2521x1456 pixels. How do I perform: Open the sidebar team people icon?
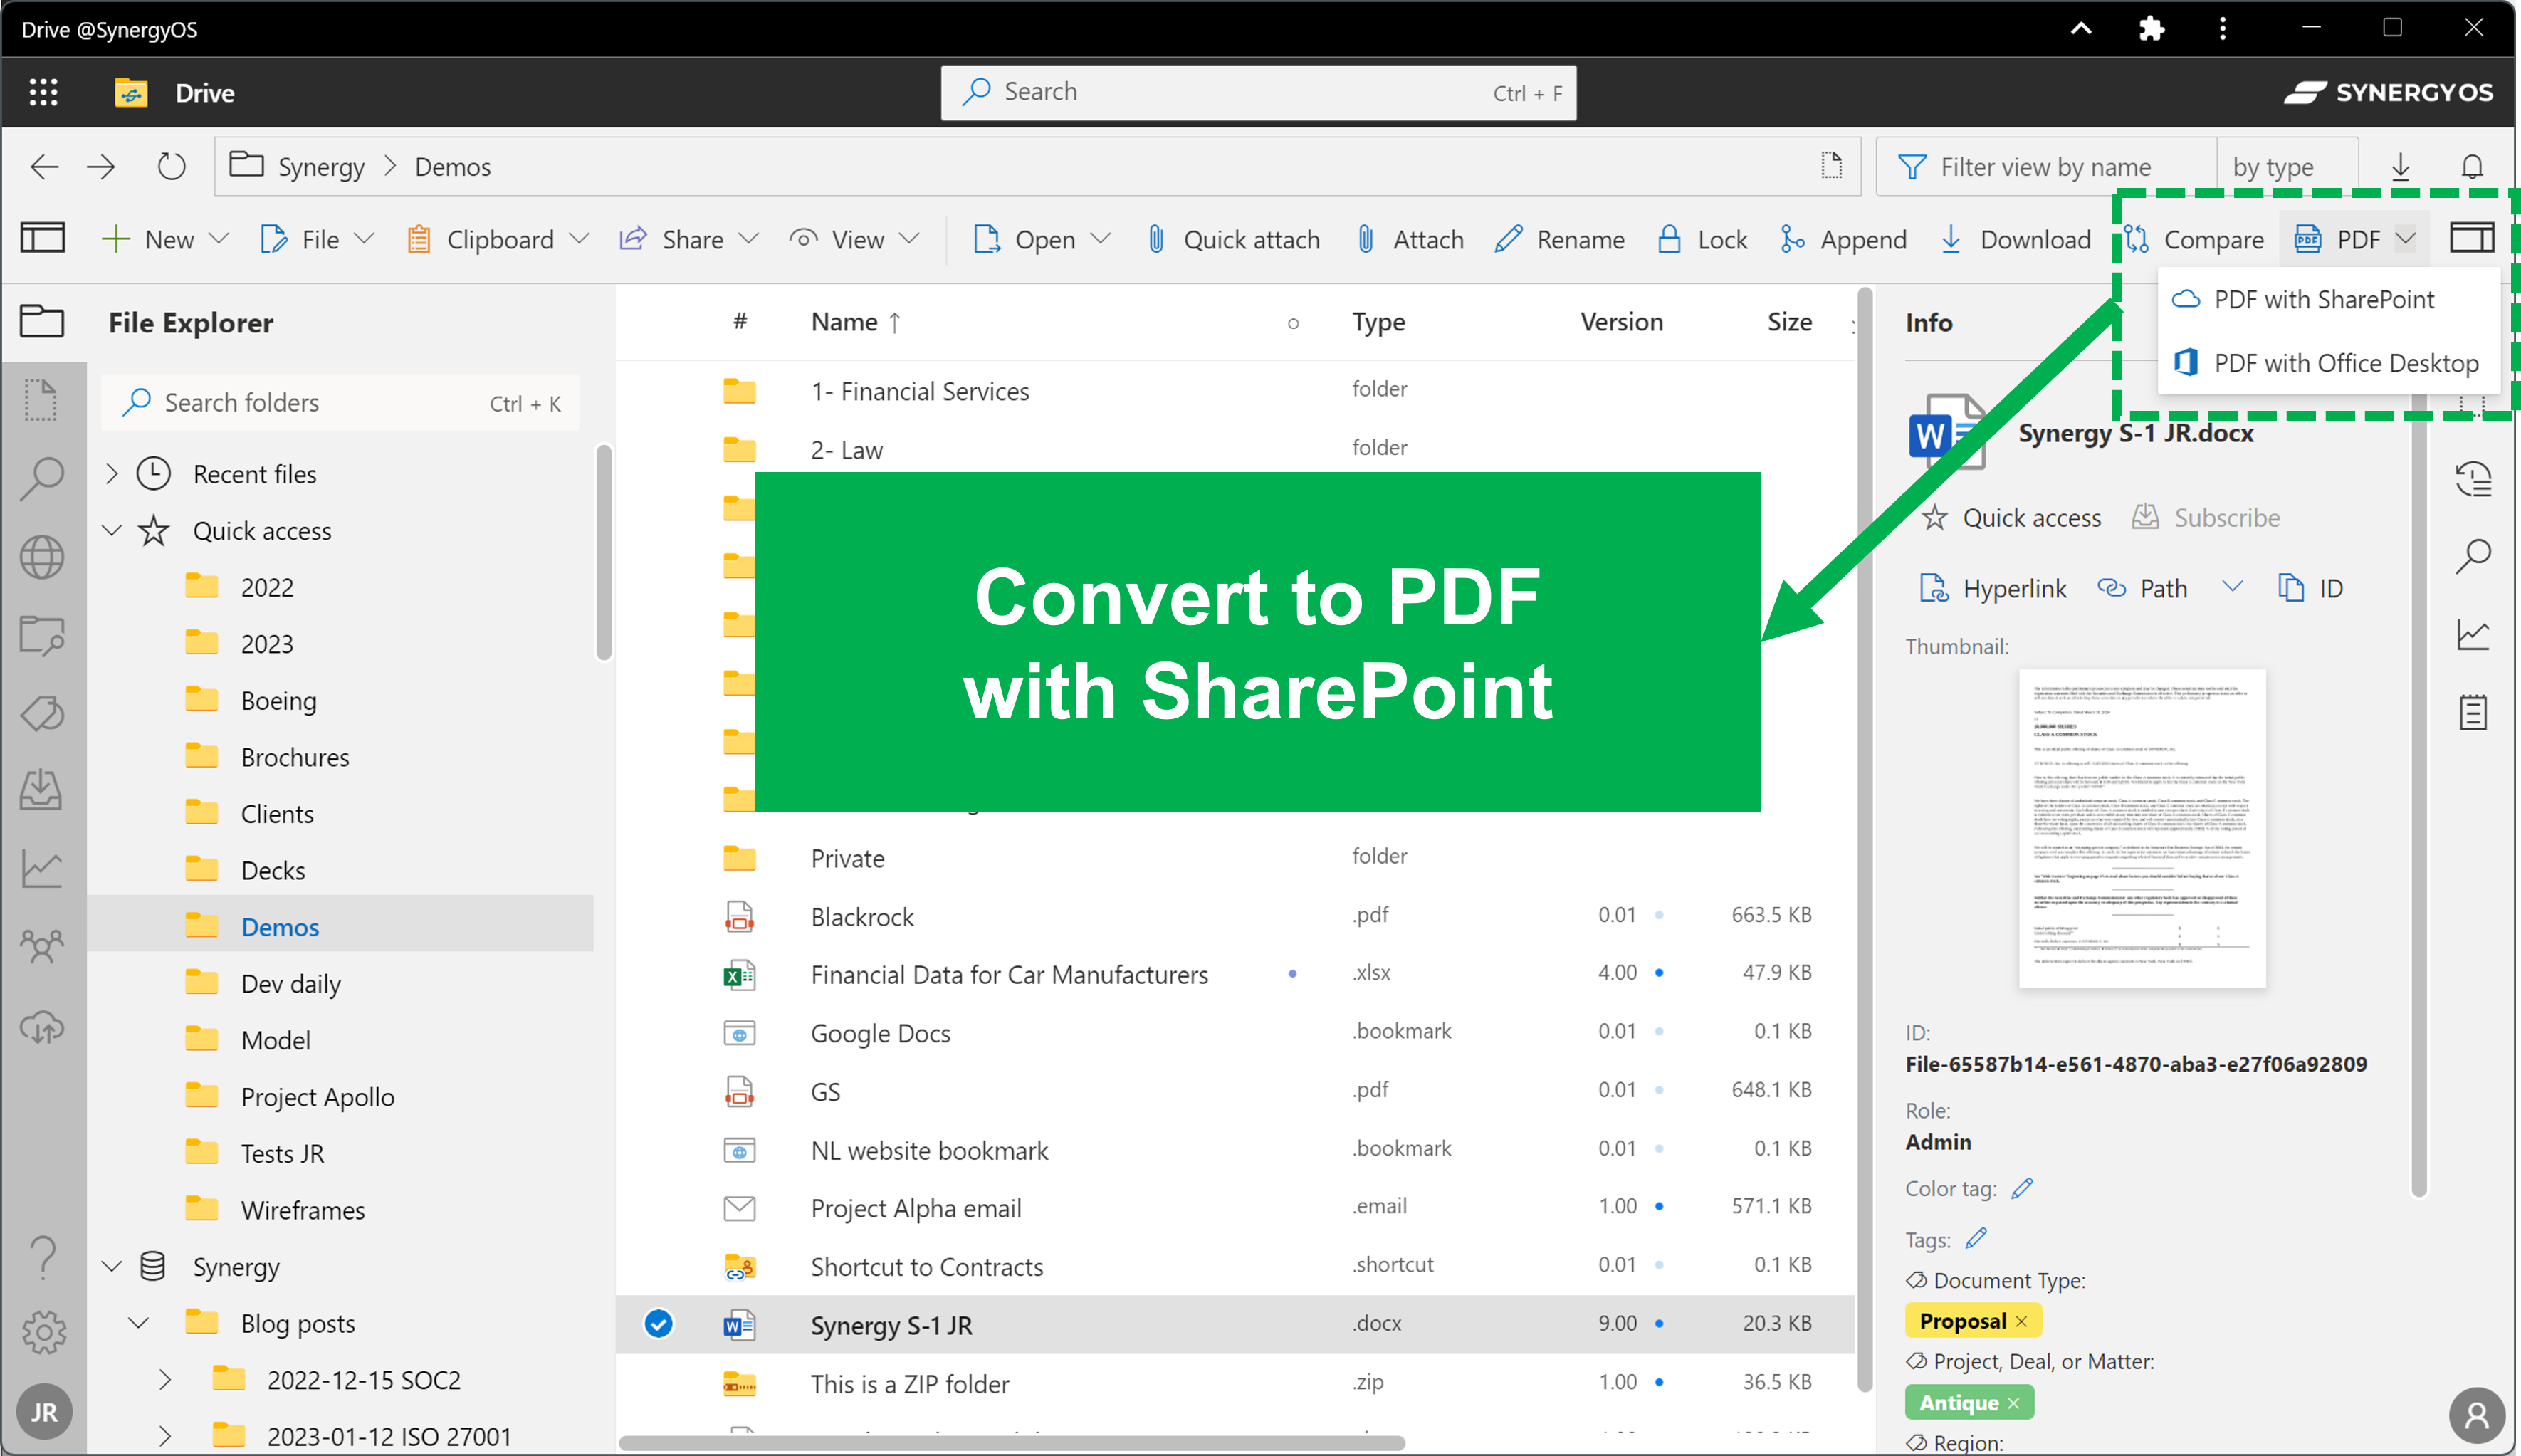pos(42,945)
